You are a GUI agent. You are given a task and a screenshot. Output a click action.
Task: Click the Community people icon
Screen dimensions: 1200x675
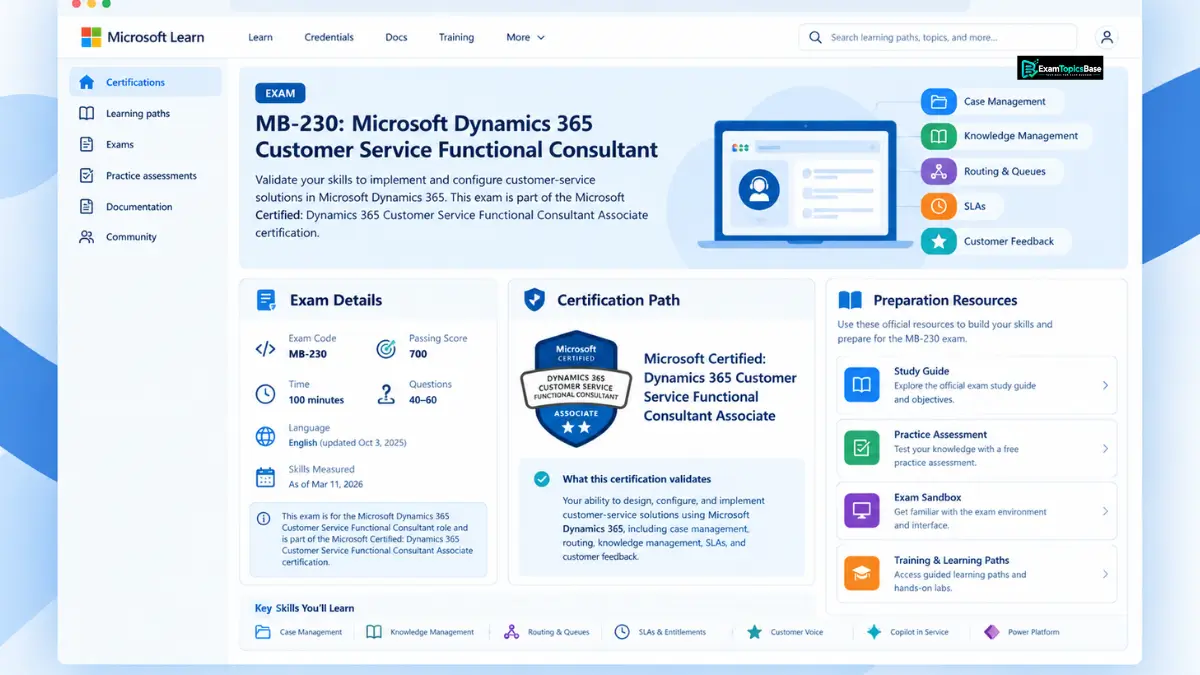point(87,237)
